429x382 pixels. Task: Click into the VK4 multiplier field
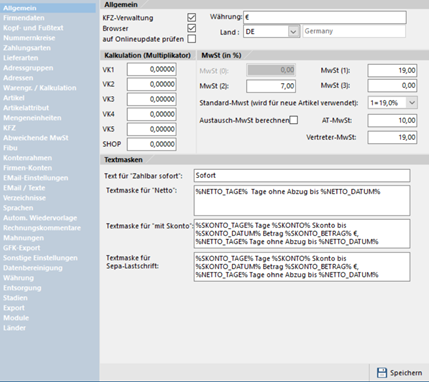pos(152,114)
